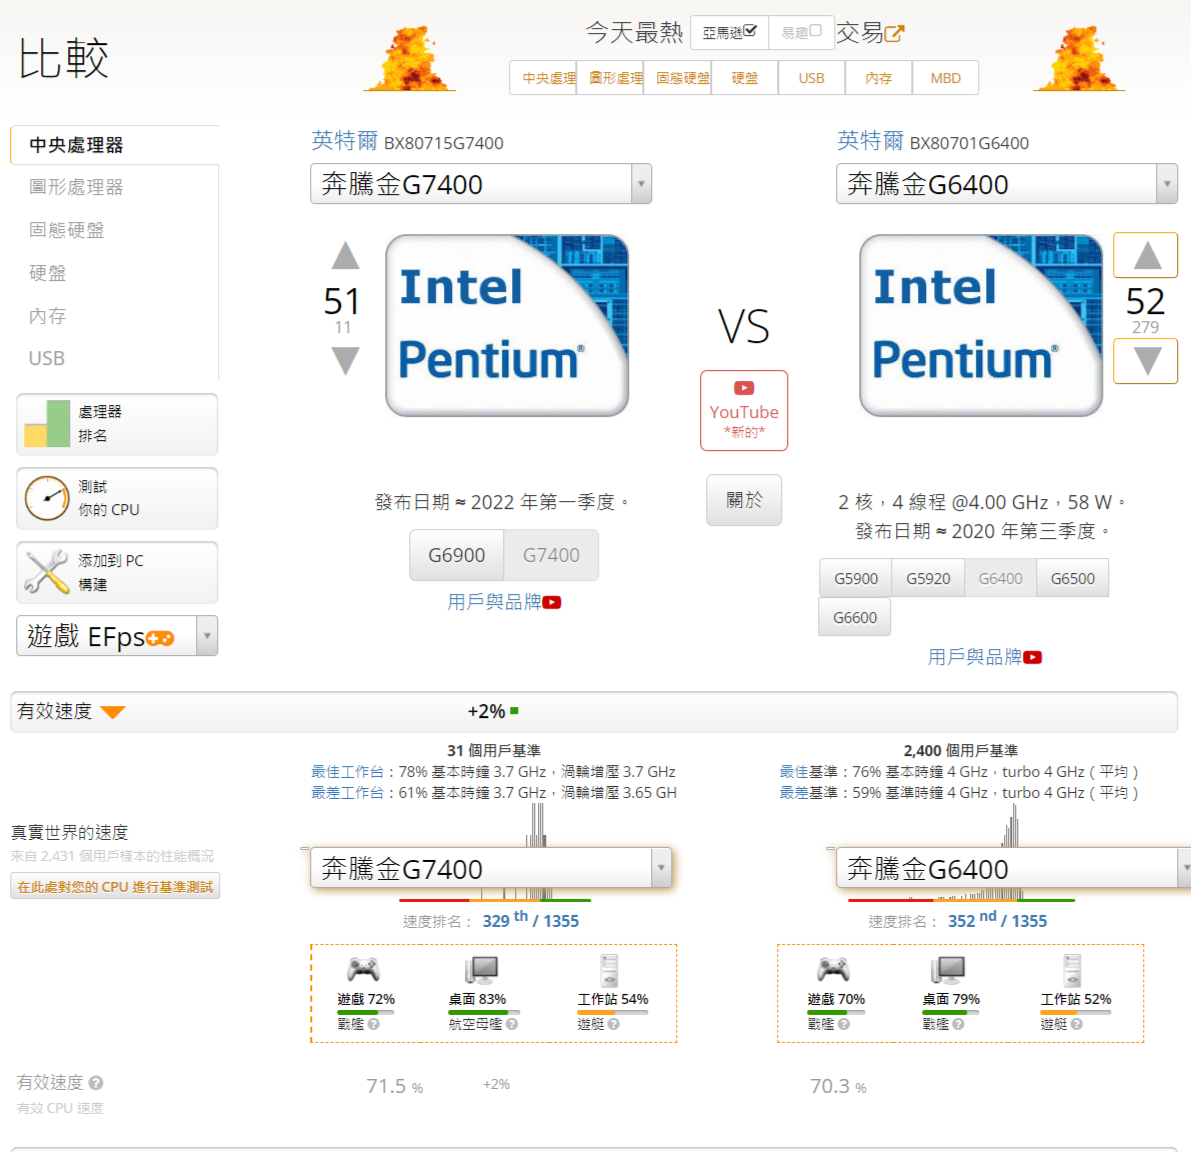Open the help icon next to 航空母艦
1191x1152 pixels.
[x=512, y=1024]
